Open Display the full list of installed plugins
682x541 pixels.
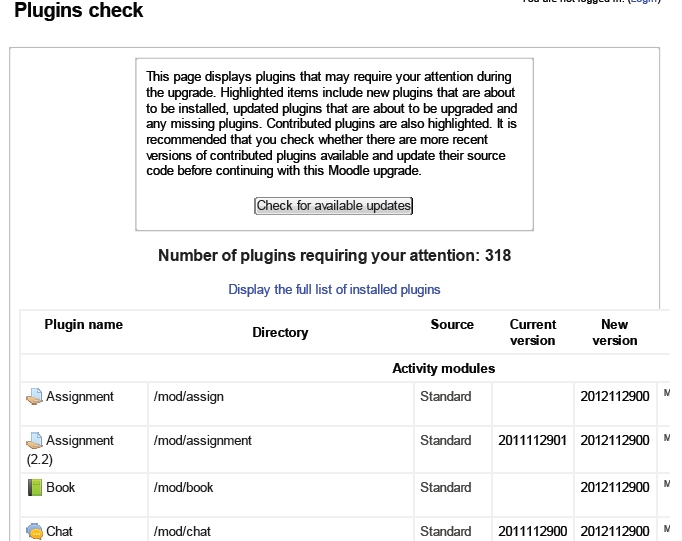point(334,290)
